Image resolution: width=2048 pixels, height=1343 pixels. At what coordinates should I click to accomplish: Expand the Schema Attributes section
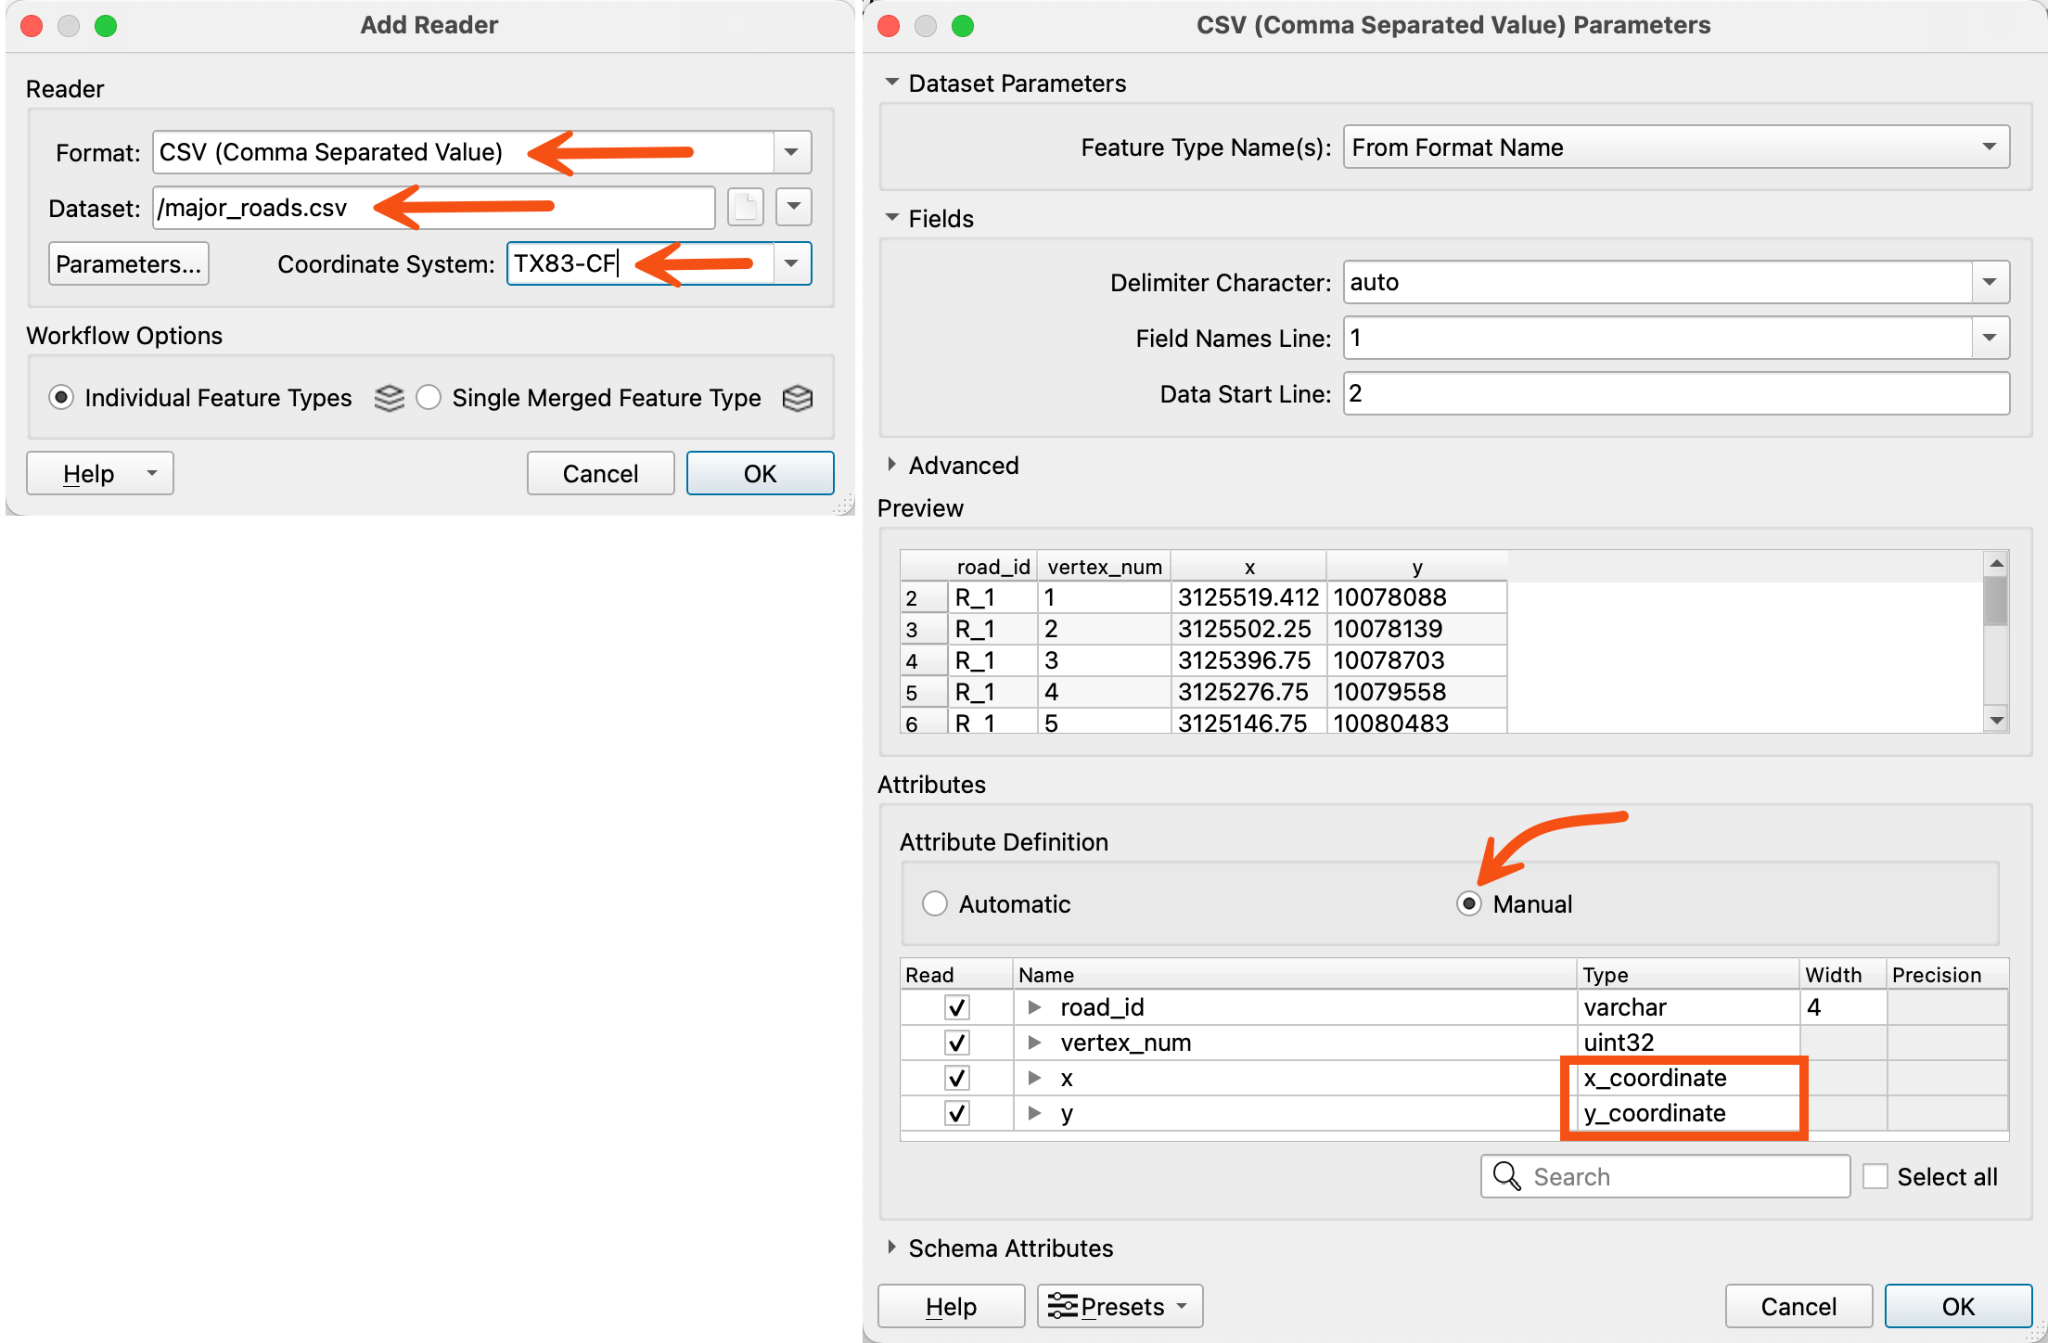892,1247
